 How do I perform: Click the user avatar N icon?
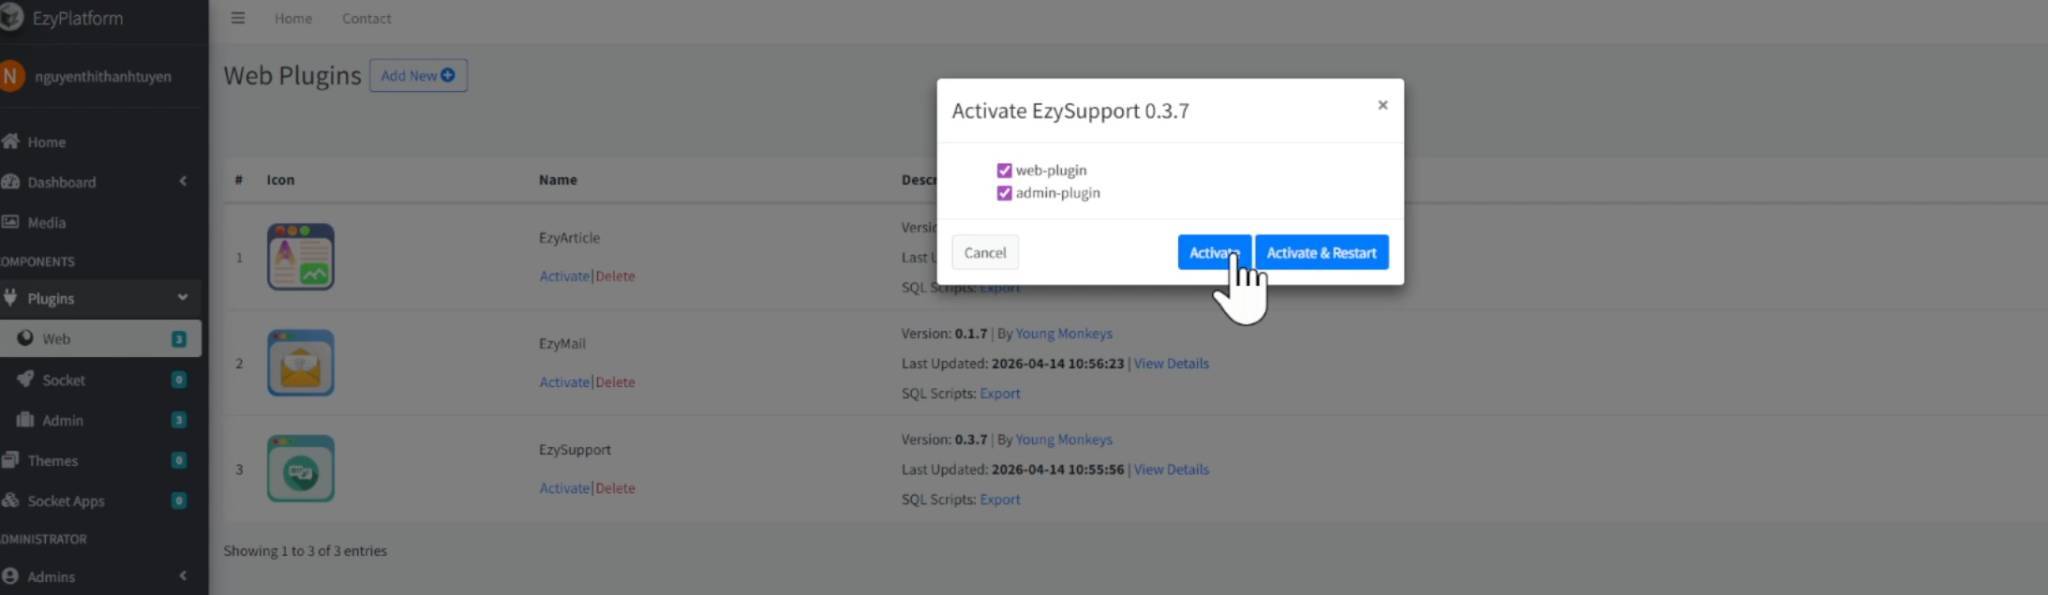(x=11, y=76)
